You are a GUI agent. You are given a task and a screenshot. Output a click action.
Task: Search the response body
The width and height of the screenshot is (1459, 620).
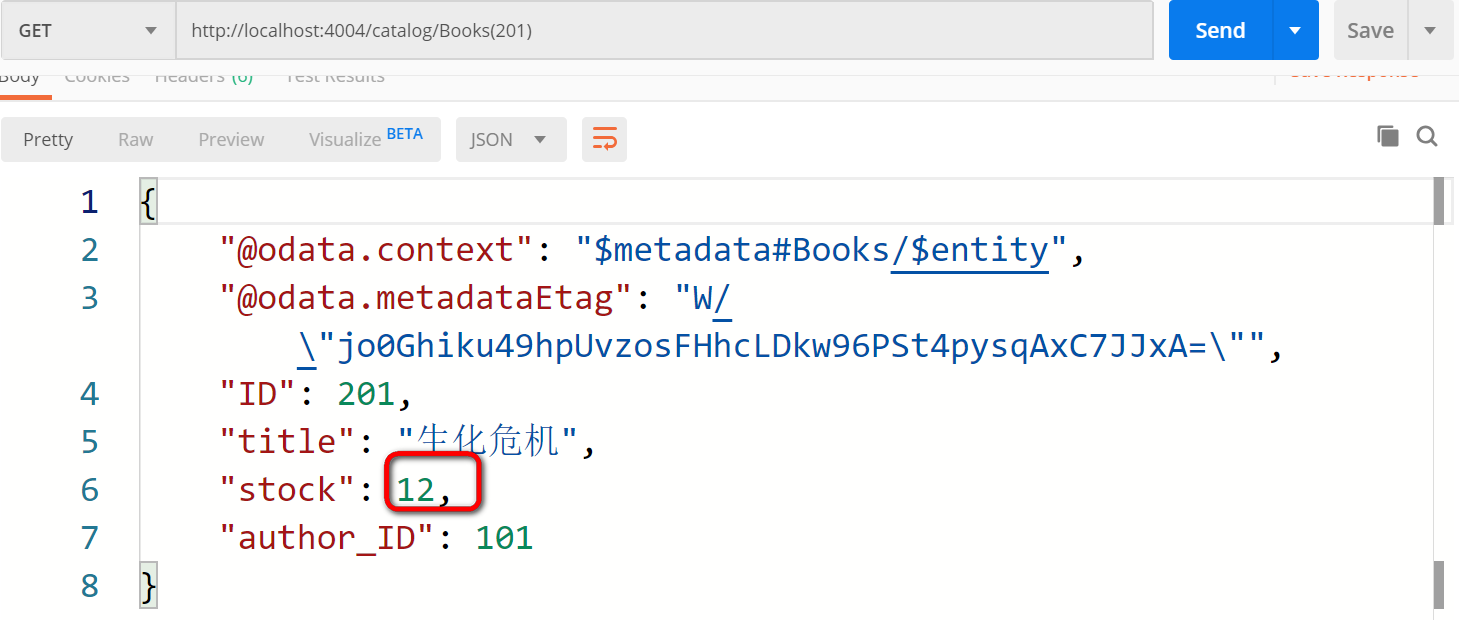[1427, 136]
